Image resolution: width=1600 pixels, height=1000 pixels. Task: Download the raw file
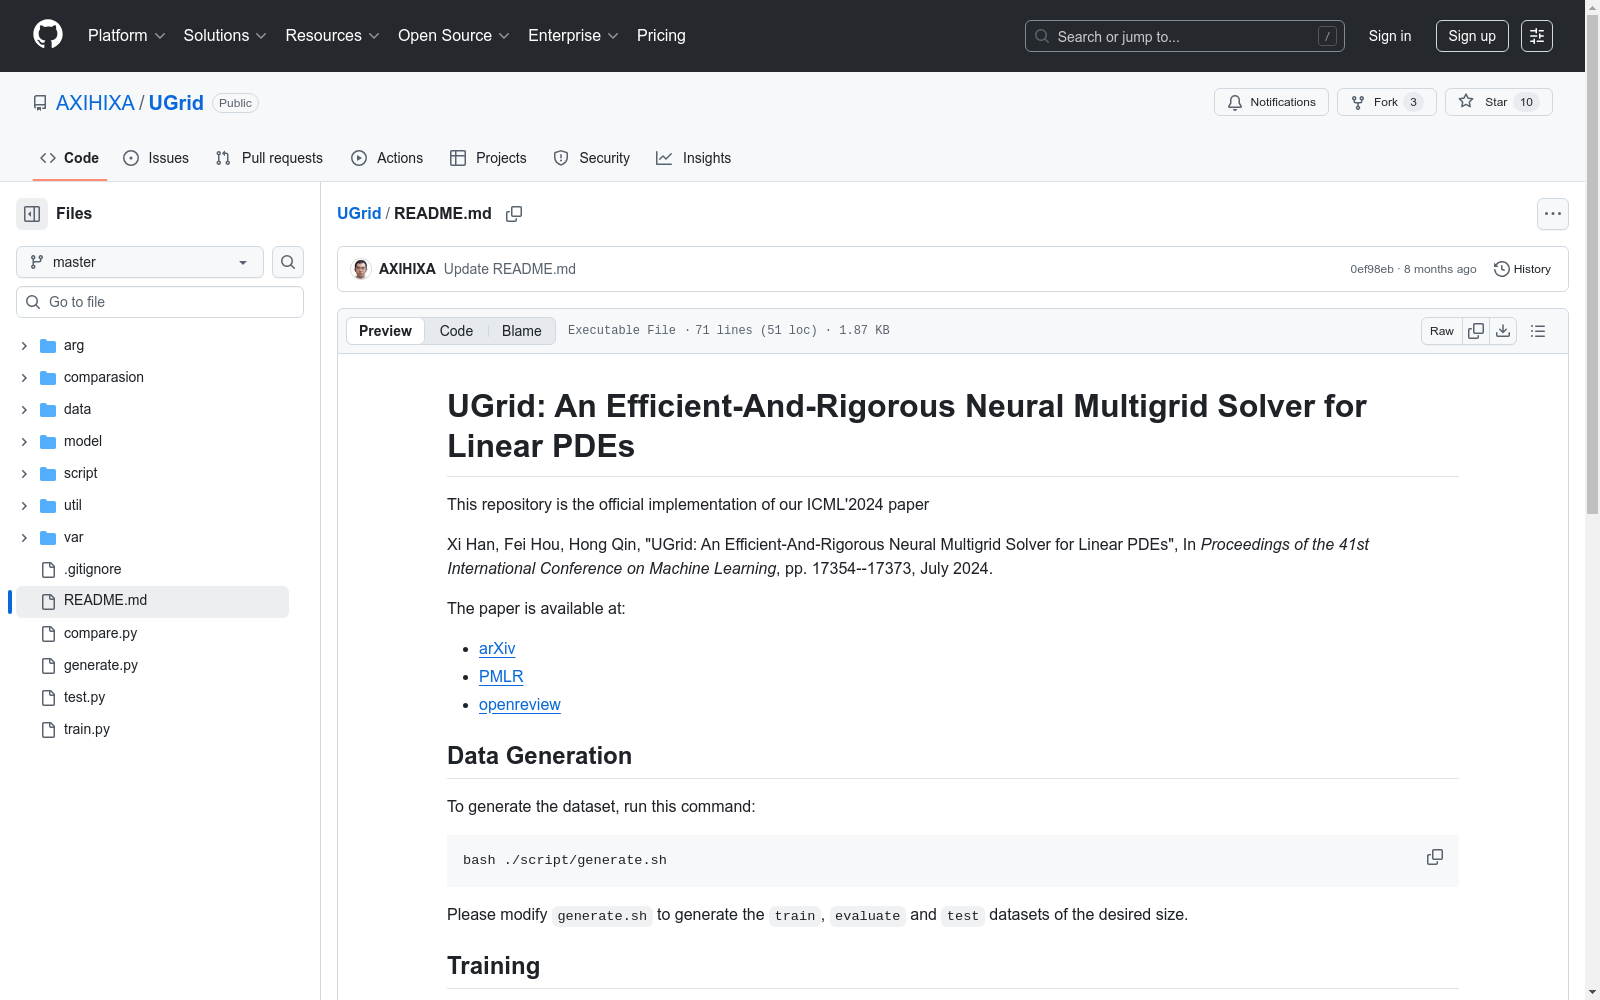click(x=1503, y=331)
